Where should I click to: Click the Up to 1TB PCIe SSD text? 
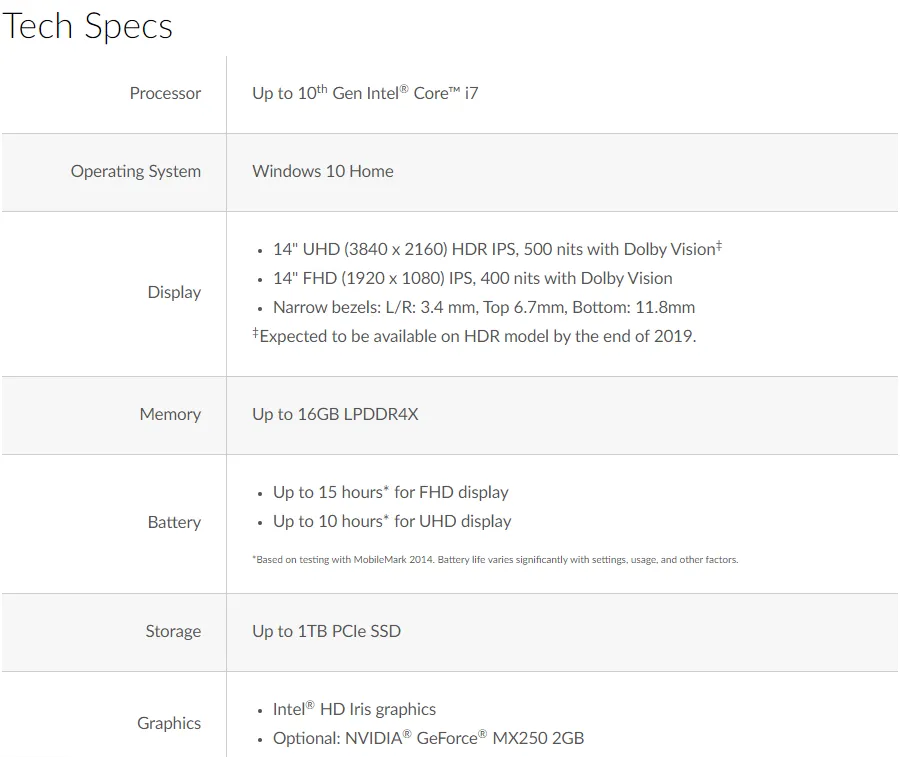pyautogui.click(x=326, y=631)
